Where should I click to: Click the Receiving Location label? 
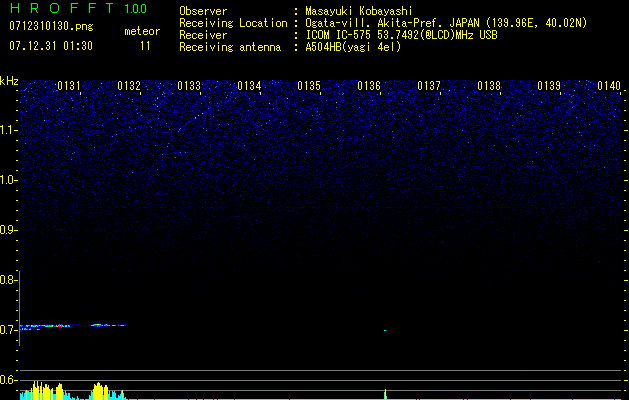pos(233,23)
